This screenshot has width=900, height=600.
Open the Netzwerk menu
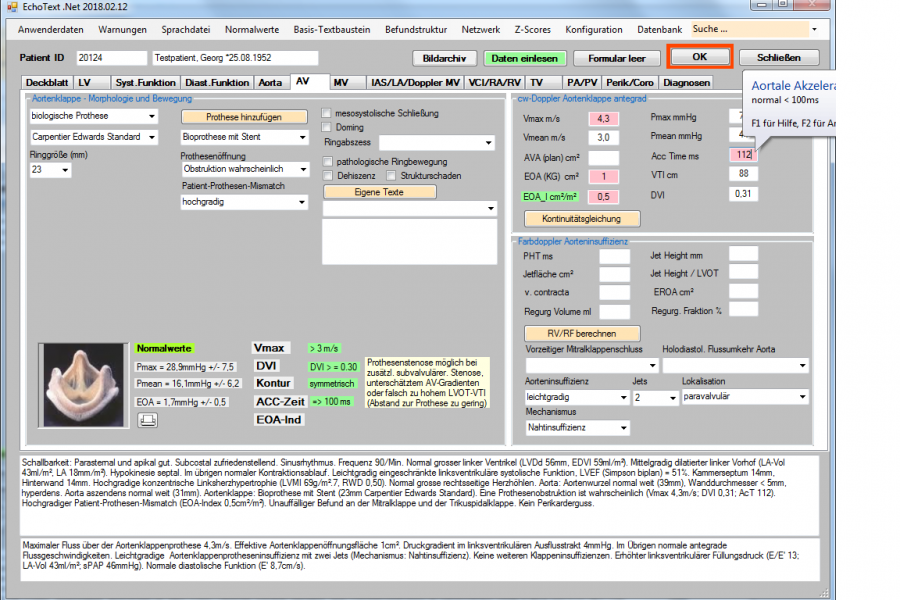coord(481,30)
